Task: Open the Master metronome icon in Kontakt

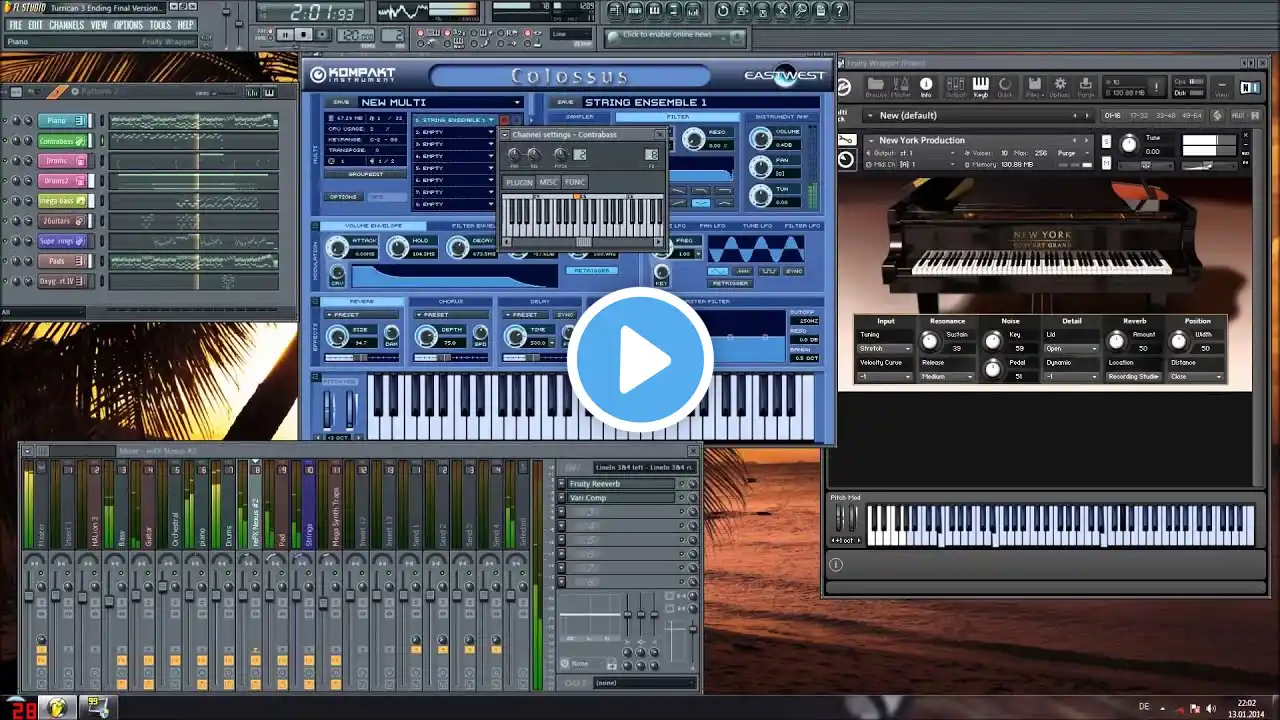Action: (901, 87)
